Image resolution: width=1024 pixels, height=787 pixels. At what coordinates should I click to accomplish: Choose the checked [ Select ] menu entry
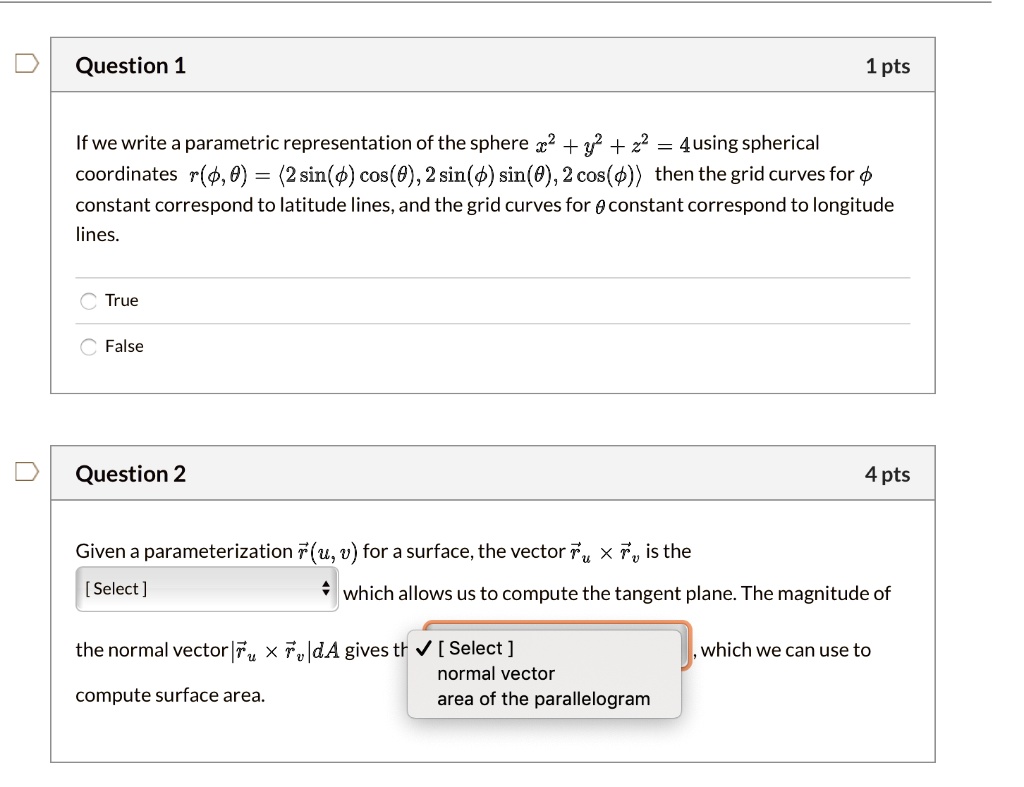click(x=482, y=648)
